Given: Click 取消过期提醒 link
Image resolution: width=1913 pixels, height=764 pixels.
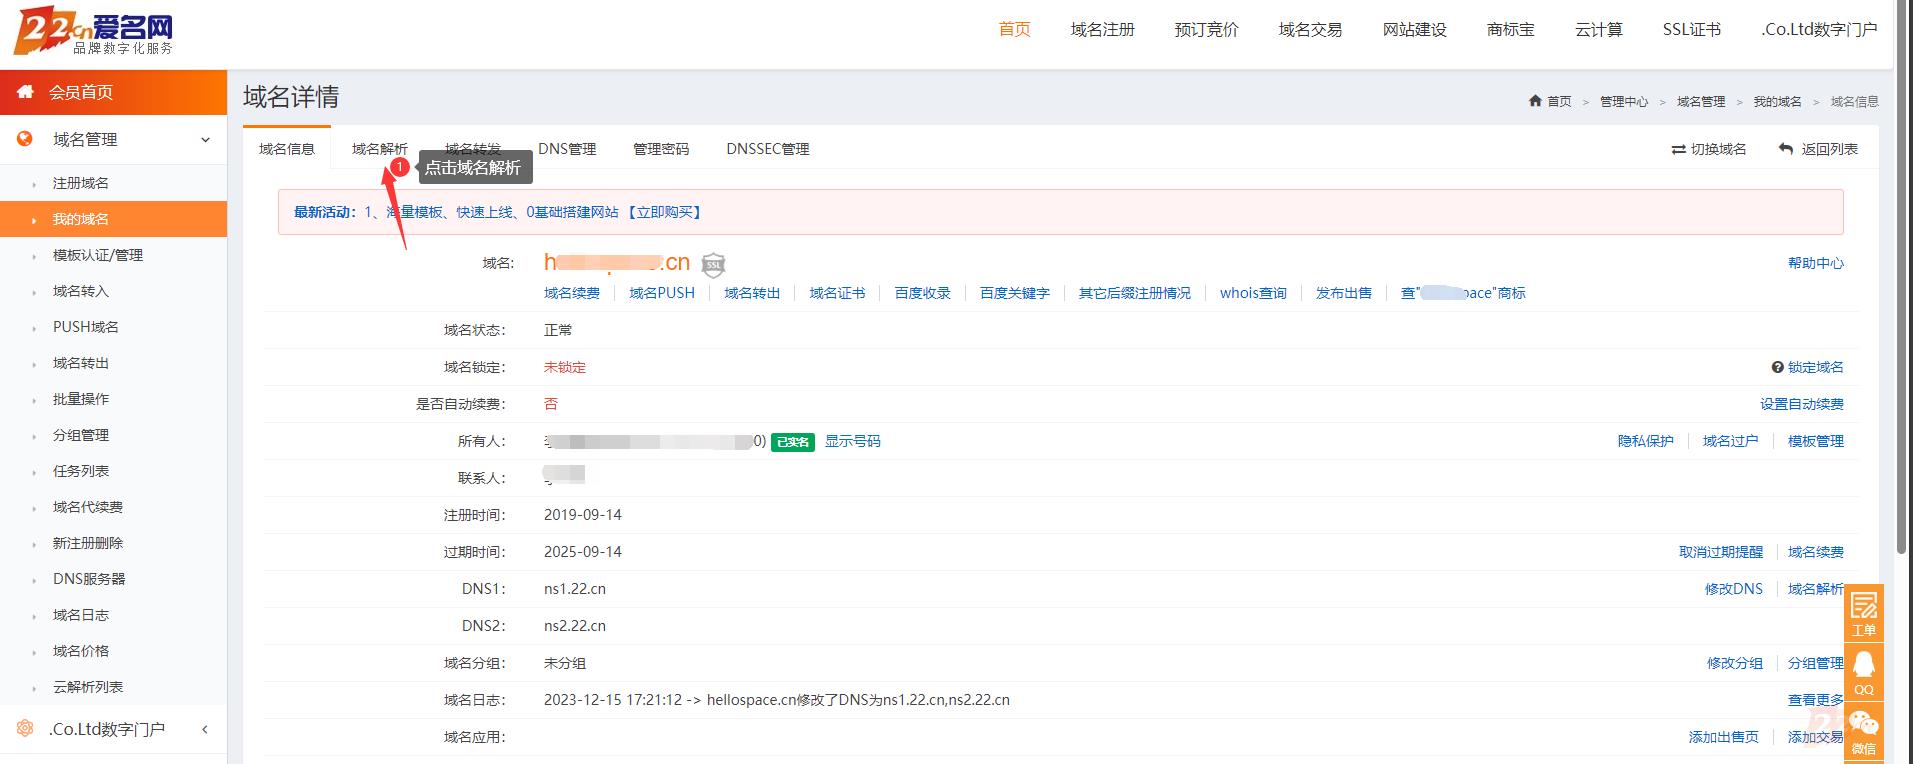Looking at the screenshot, I should [1721, 552].
